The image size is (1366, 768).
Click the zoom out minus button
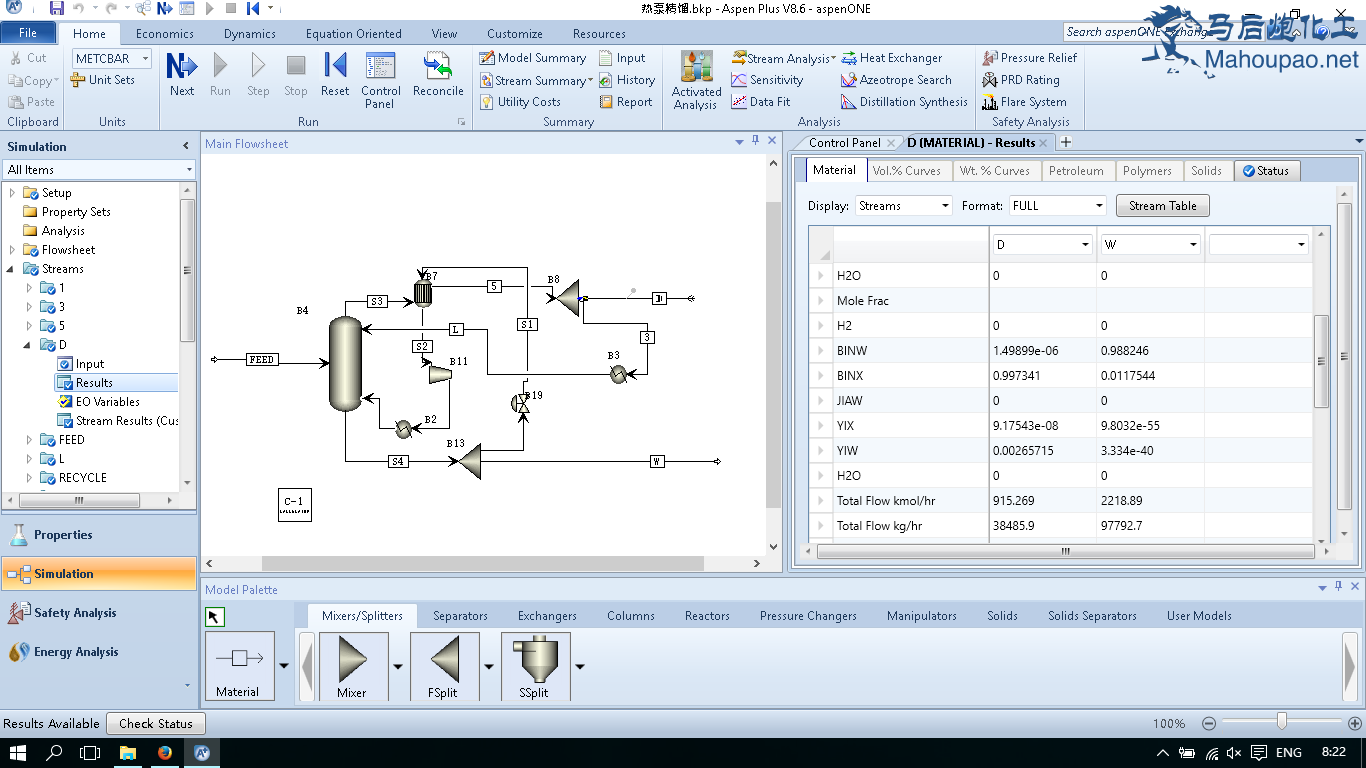(1208, 723)
